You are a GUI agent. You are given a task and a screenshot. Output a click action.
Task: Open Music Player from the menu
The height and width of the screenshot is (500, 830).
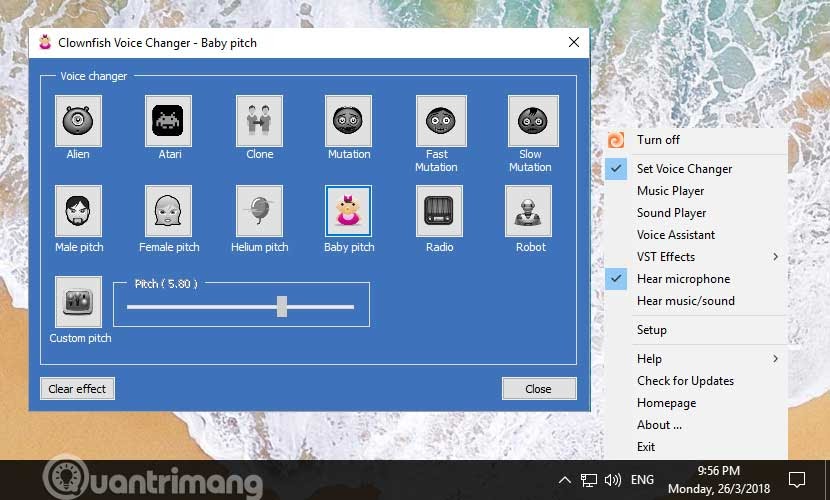(696, 191)
